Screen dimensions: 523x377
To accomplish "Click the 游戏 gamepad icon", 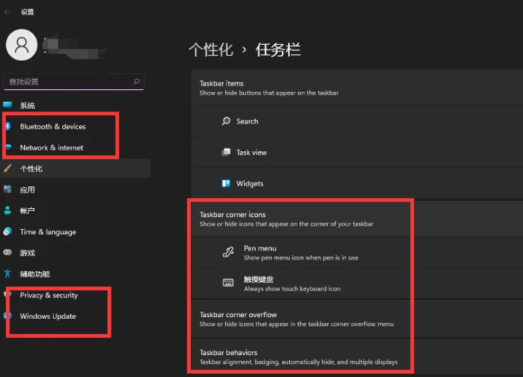I will click(x=7, y=252).
